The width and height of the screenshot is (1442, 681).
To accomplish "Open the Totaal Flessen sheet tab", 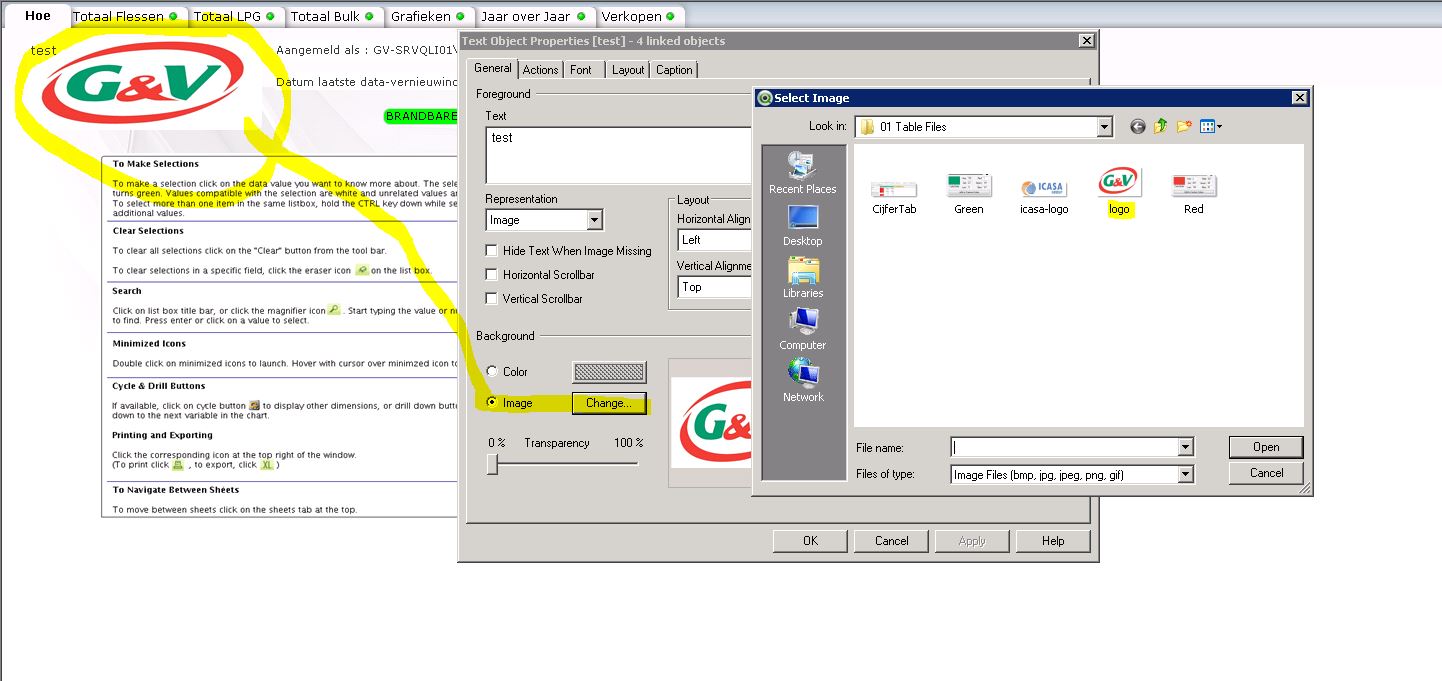I will tap(125, 17).
